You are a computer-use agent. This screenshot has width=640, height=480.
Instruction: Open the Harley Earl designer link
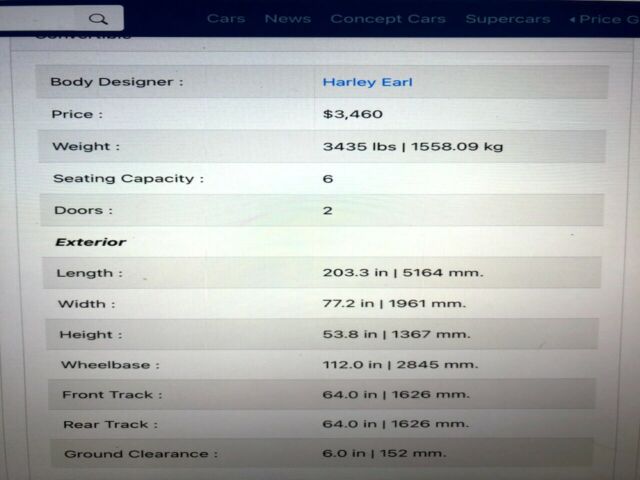pyautogui.click(x=367, y=82)
